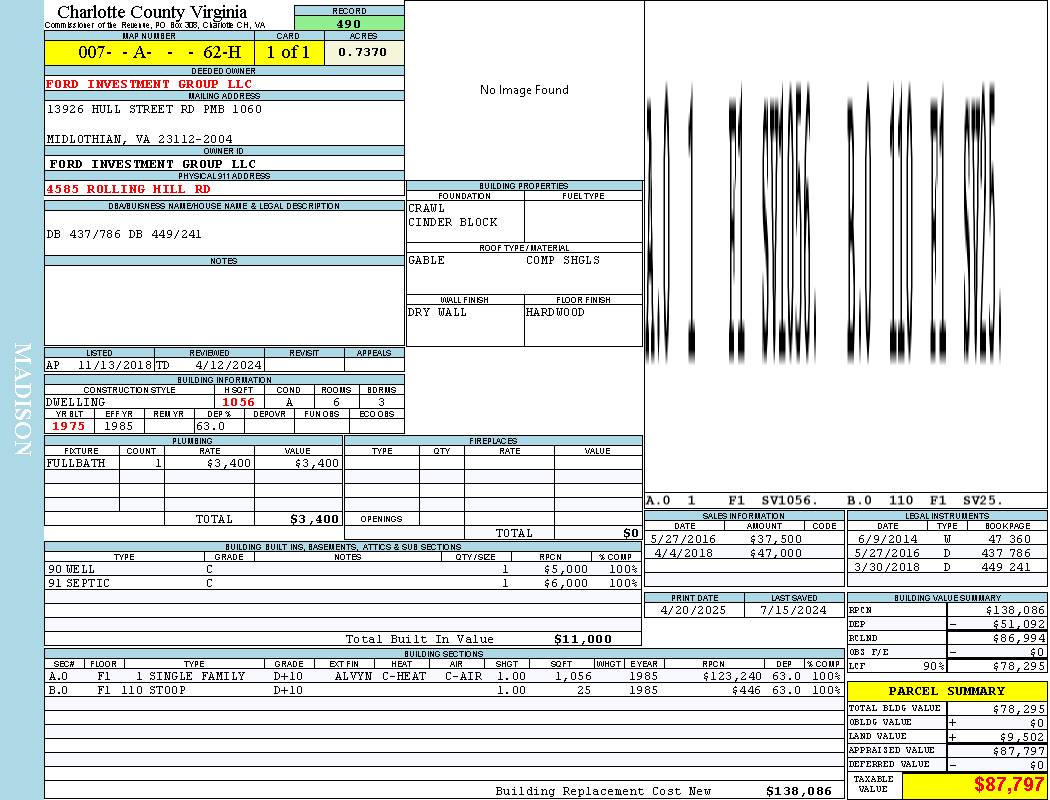
Task: Click the record number 490
Action: pos(348,23)
